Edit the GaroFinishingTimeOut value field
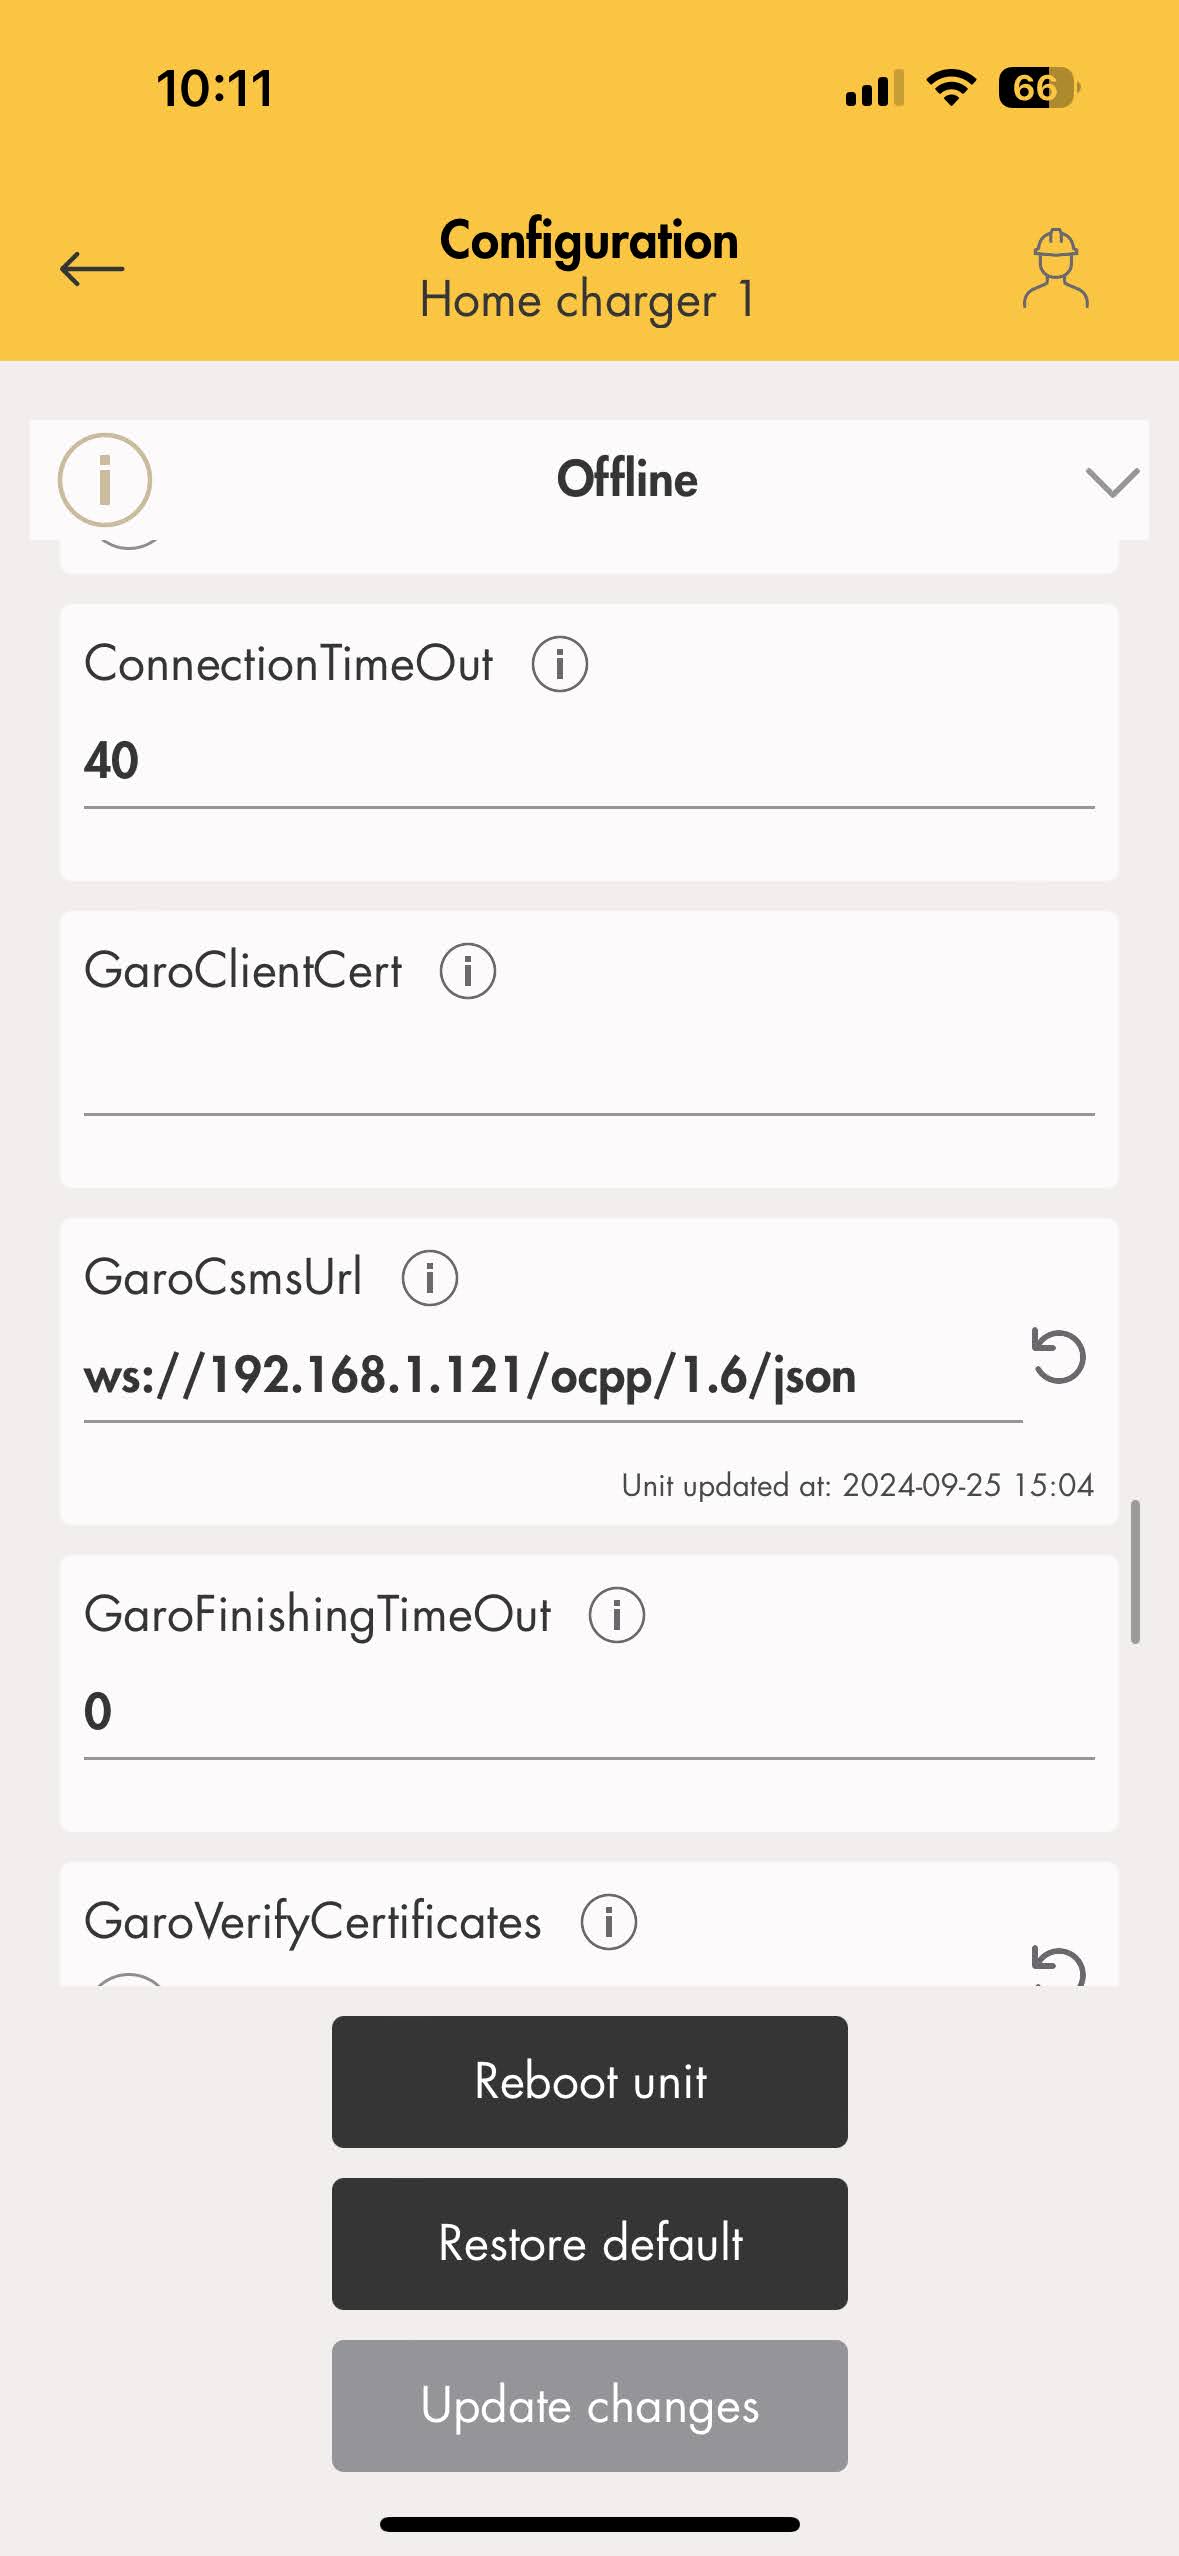 tap(589, 1712)
